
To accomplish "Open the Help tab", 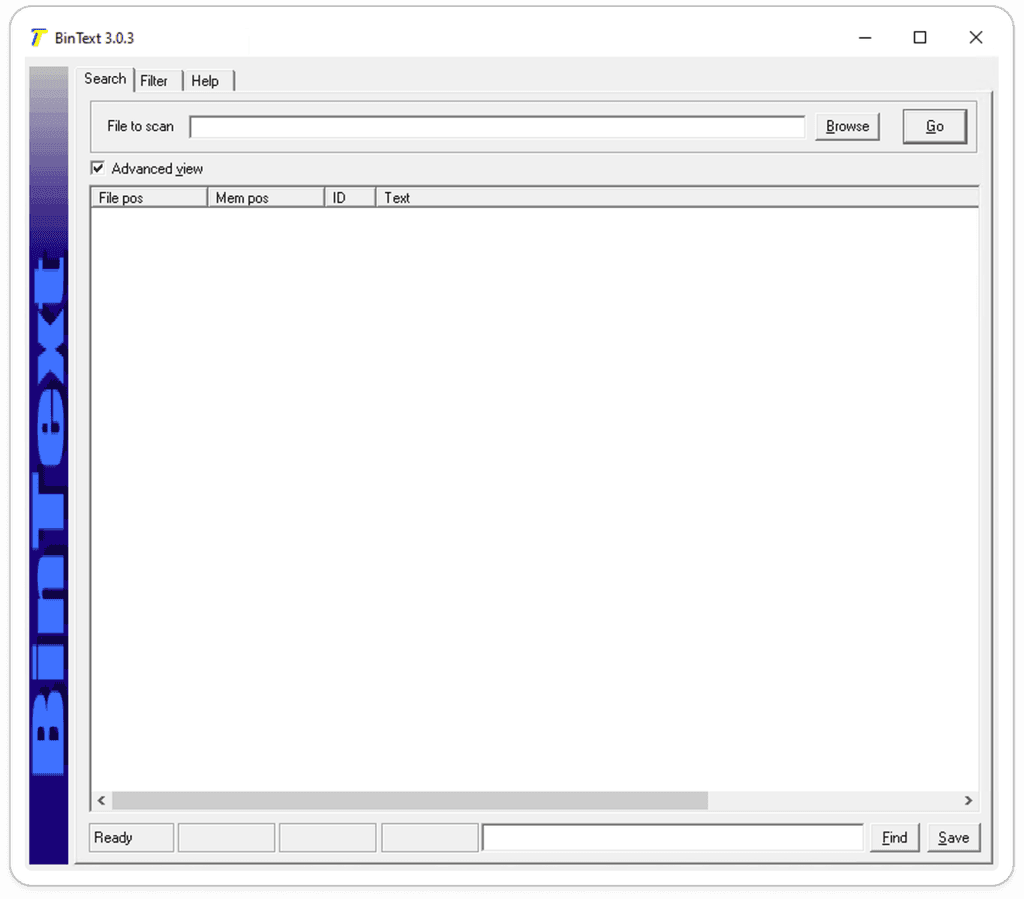I will (205, 81).
